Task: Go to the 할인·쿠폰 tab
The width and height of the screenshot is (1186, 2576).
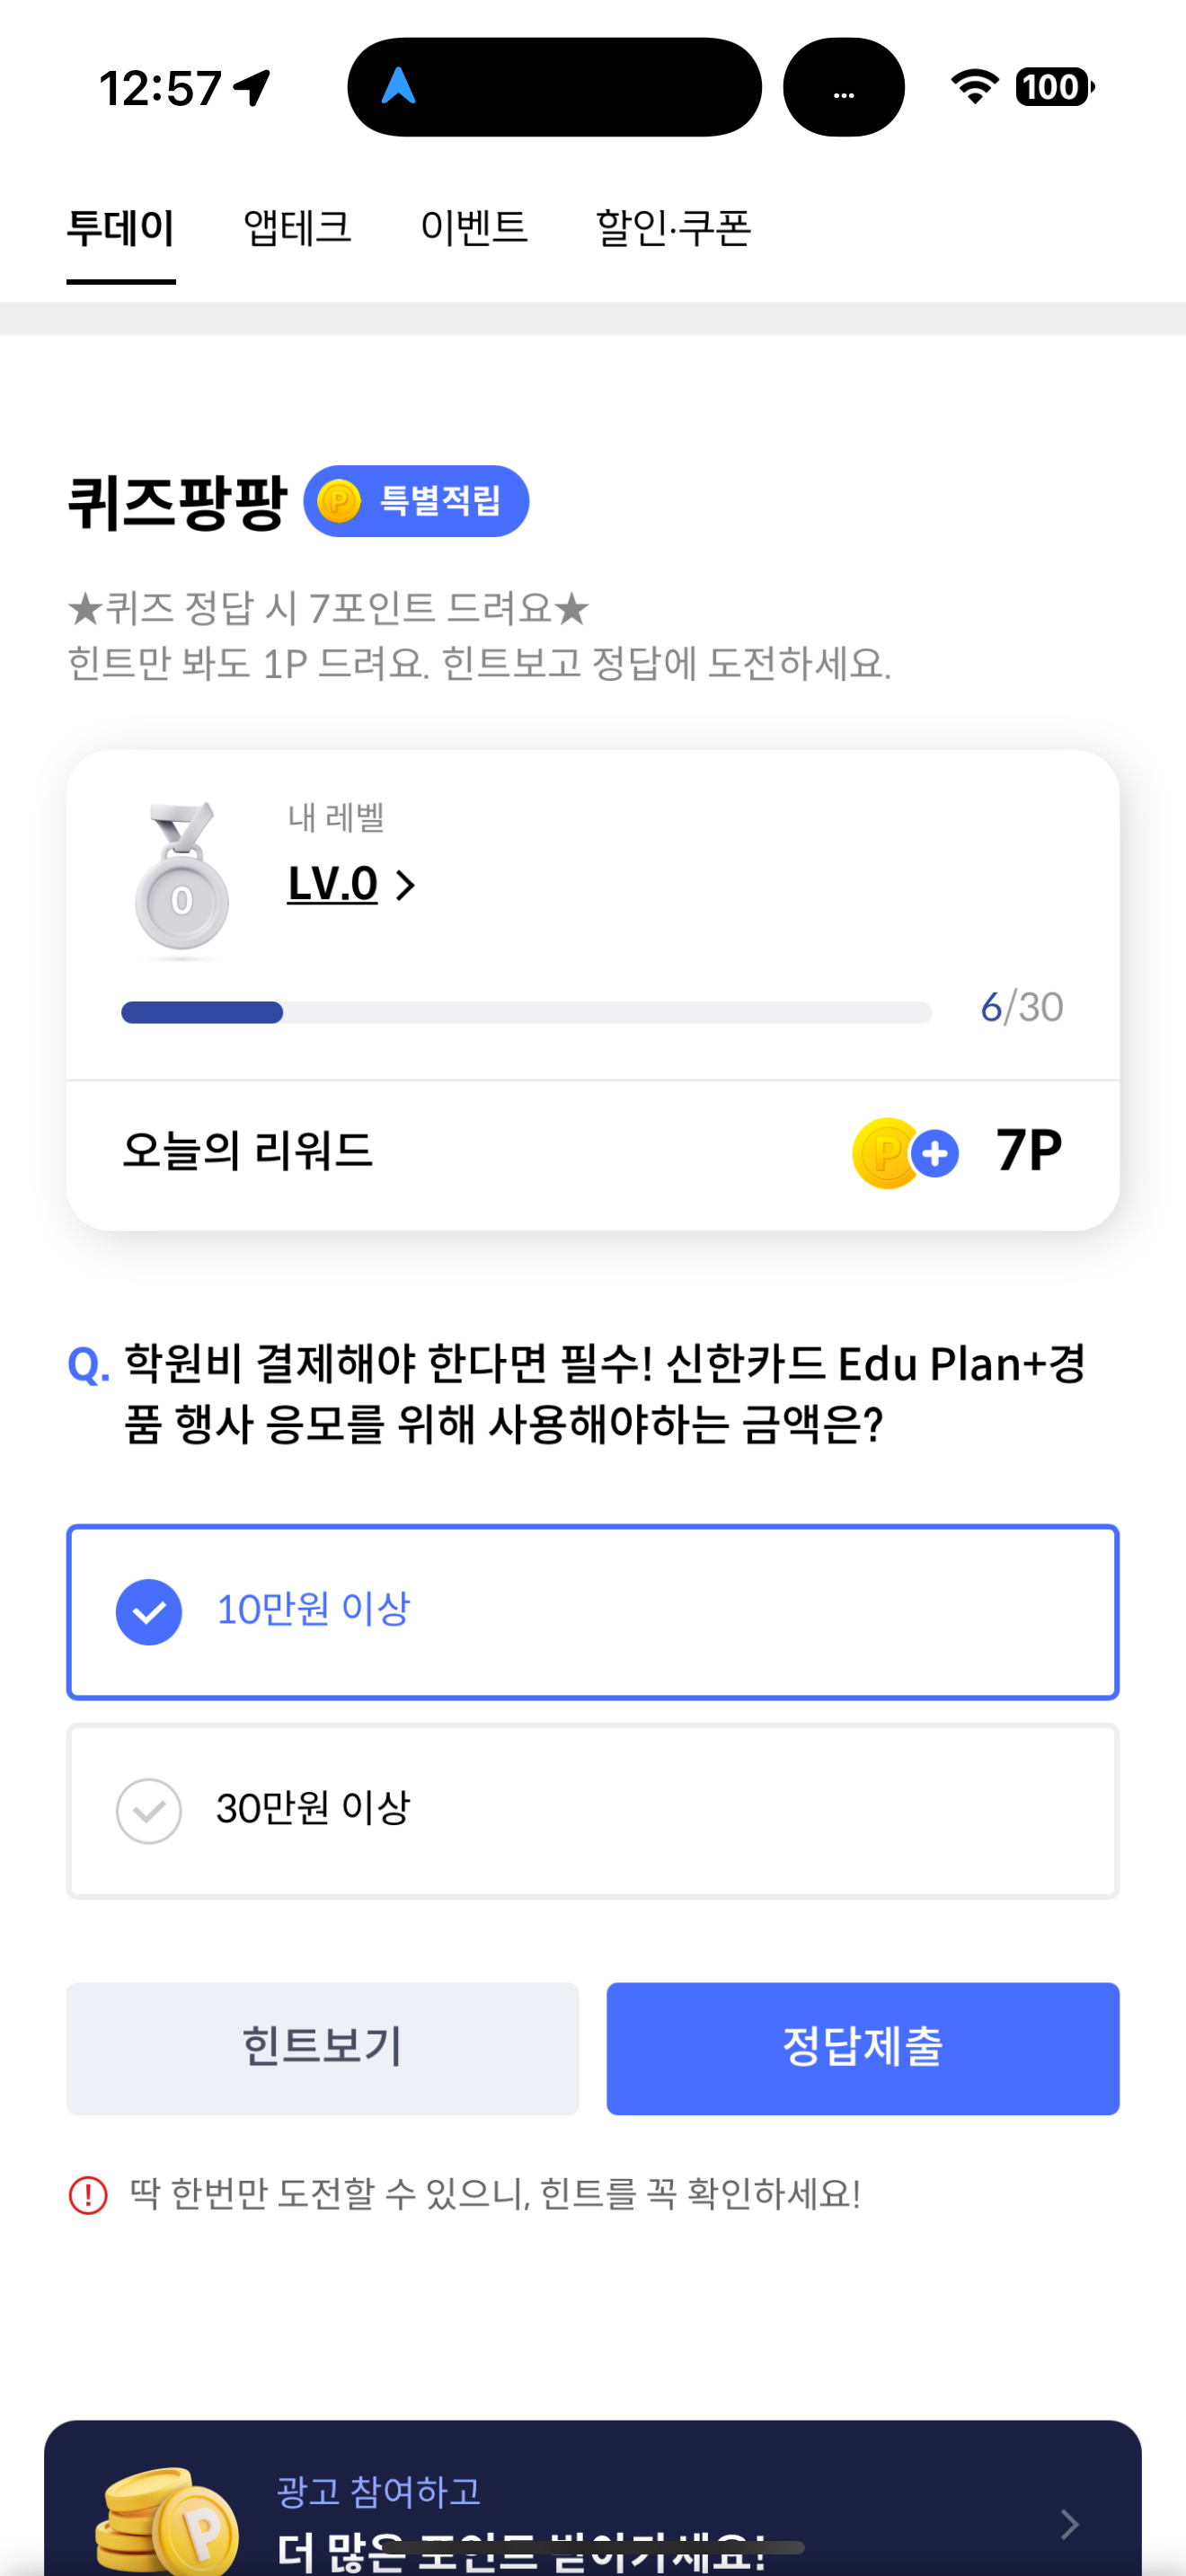Action: [673, 228]
